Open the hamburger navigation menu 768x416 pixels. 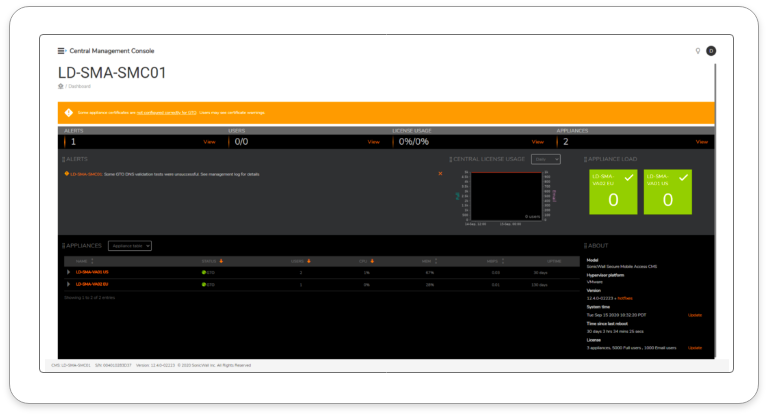[62, 50]
